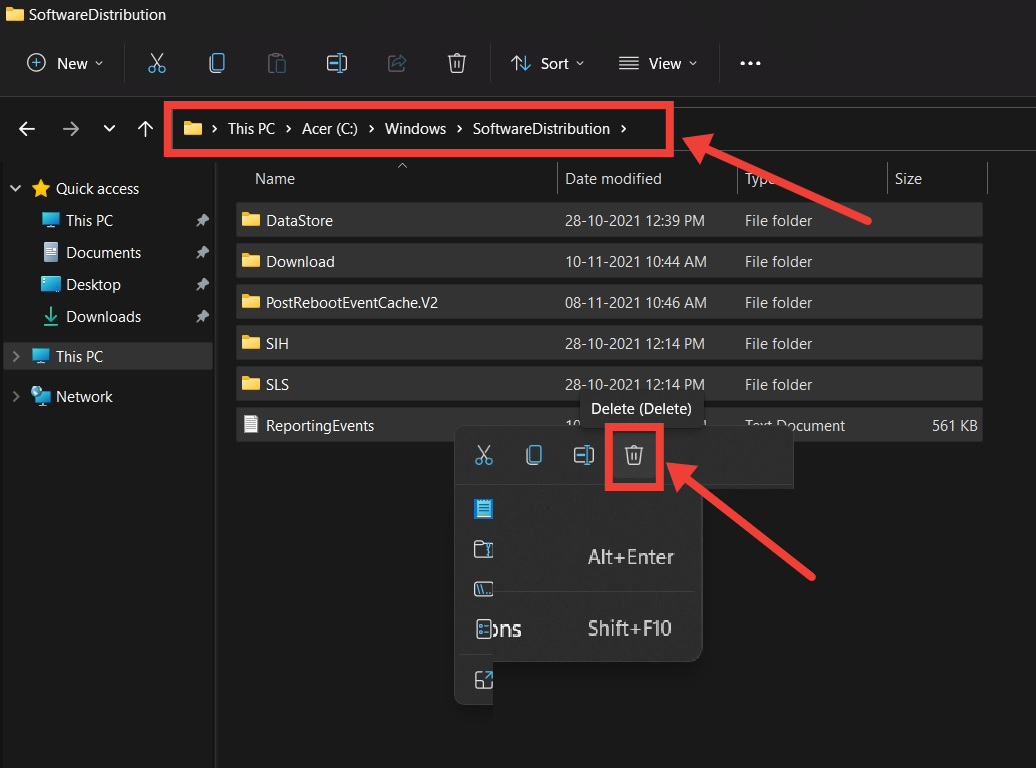Click the Copy icon in the context menu
The image size is (1036, 768).
534,456
